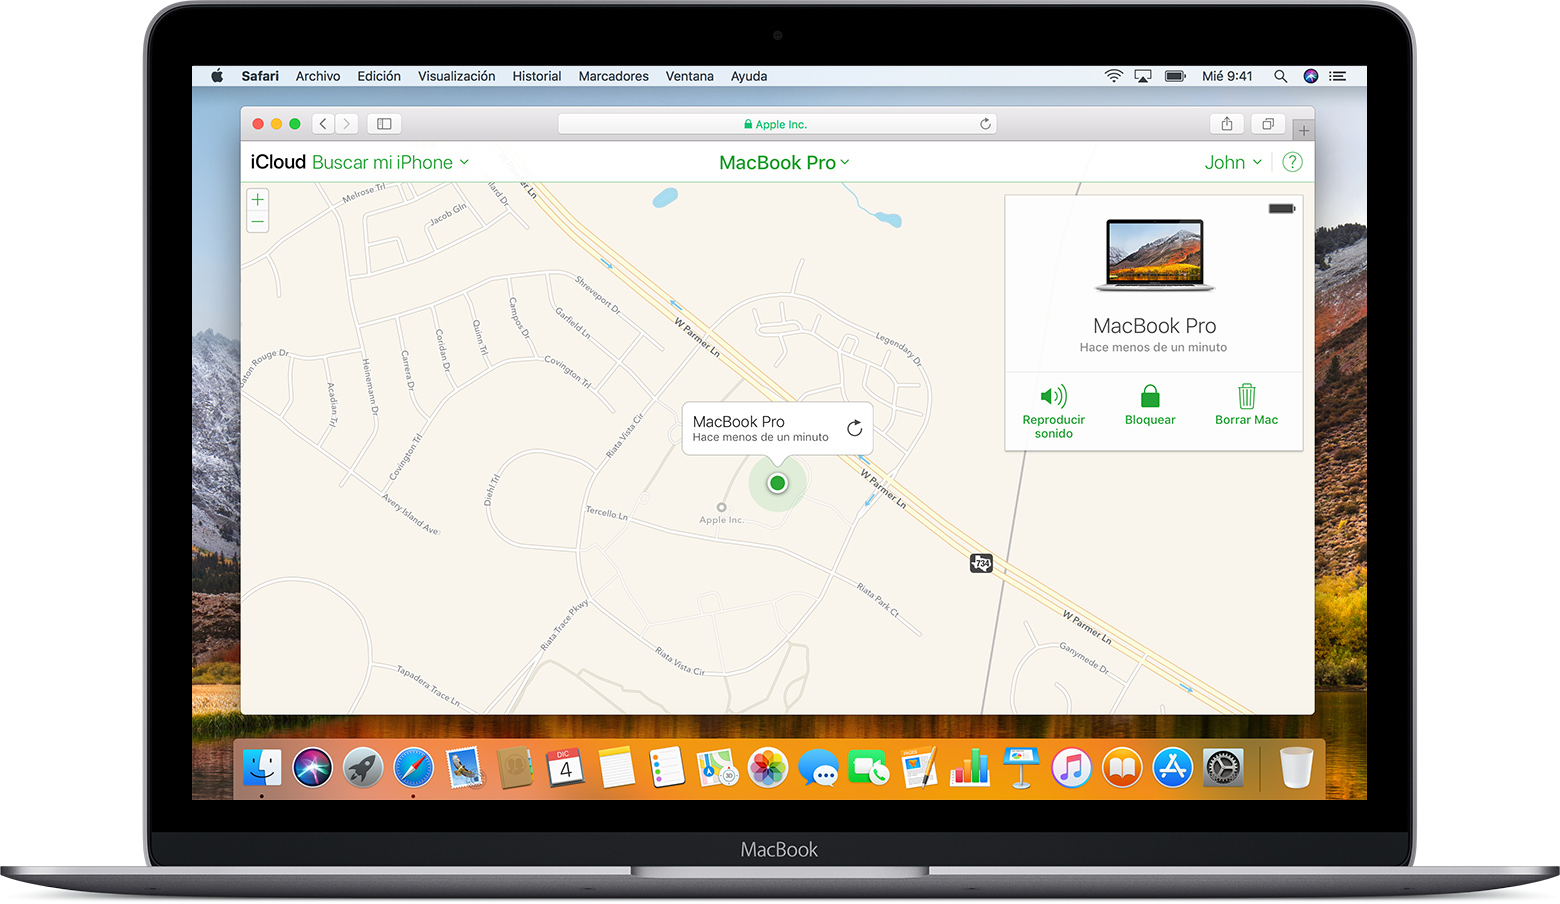This screenshot has height=904, width=1560.
Task: Click the highway 734 shield marker
Action: click(981, 563)
